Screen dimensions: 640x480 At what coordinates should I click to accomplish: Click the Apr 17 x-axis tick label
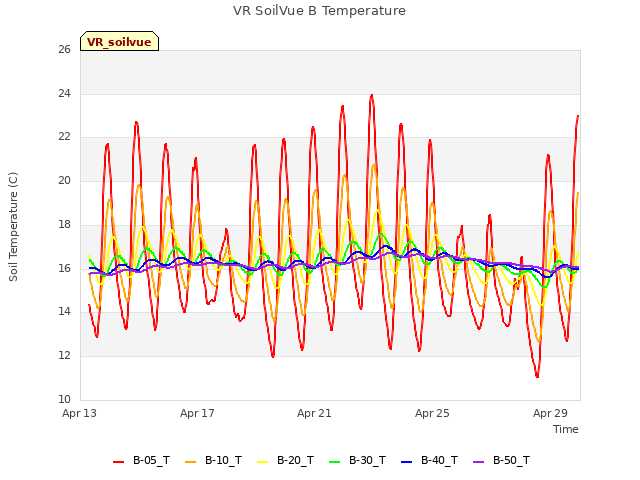pos(197,413)
